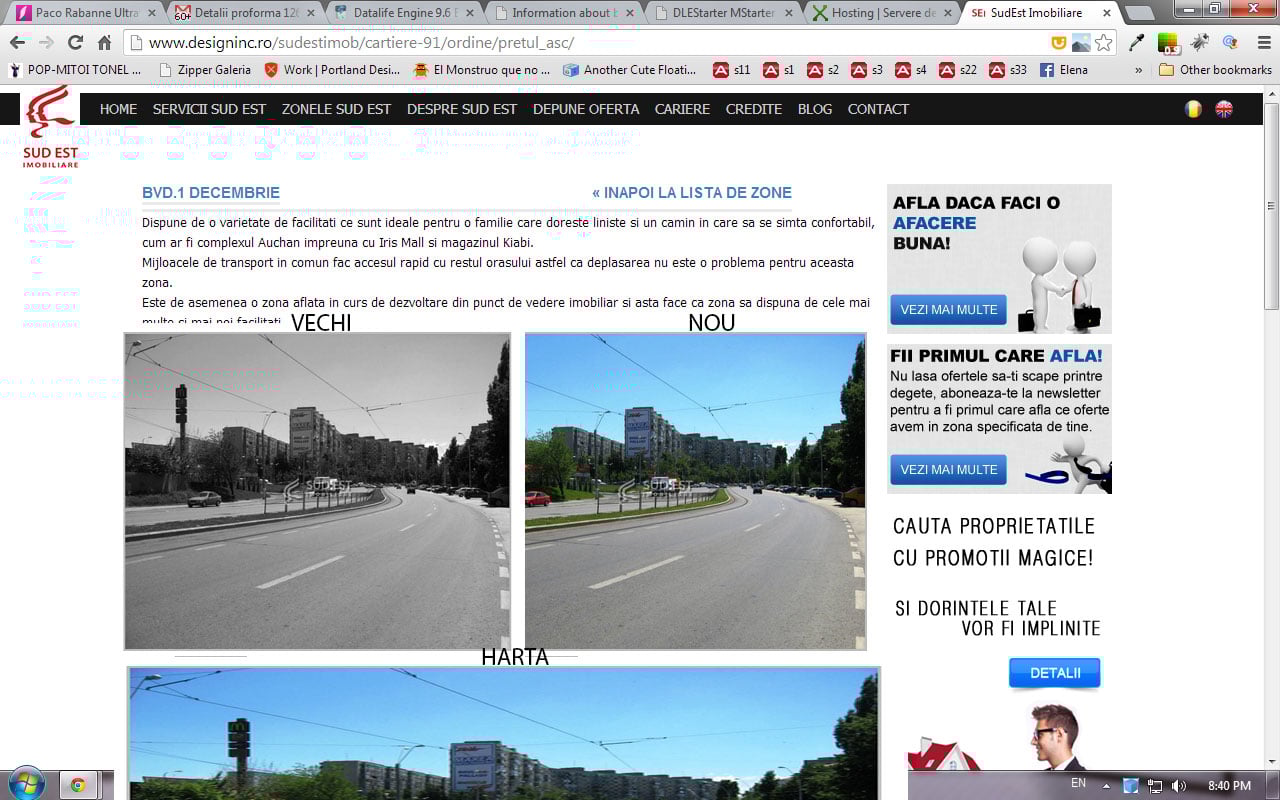
Task: Switch to Paco Rabanne Ultra tab
Action: [87, 13]
